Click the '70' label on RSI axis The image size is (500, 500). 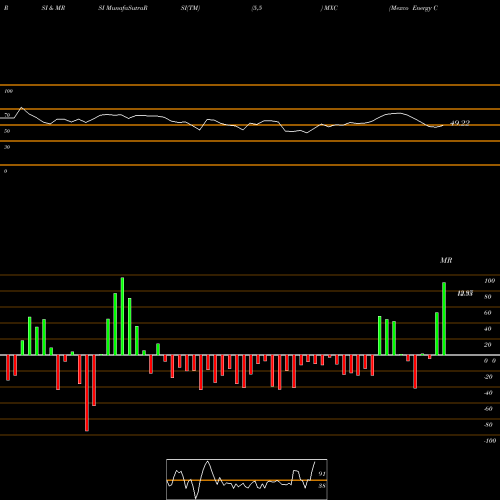(x=7, y=115)
